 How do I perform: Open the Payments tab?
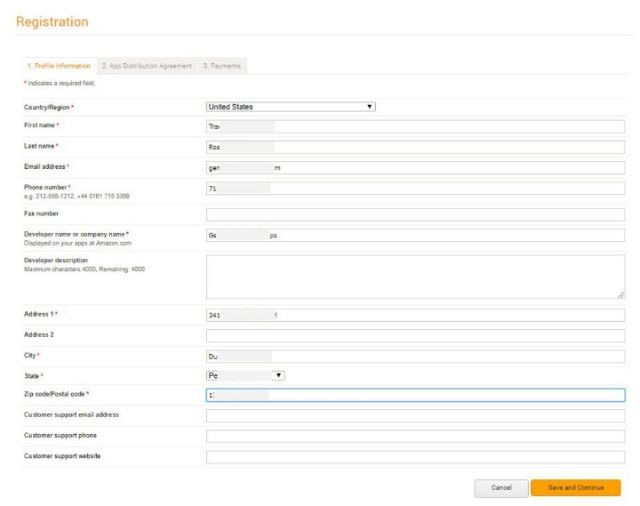click(222, 66)
